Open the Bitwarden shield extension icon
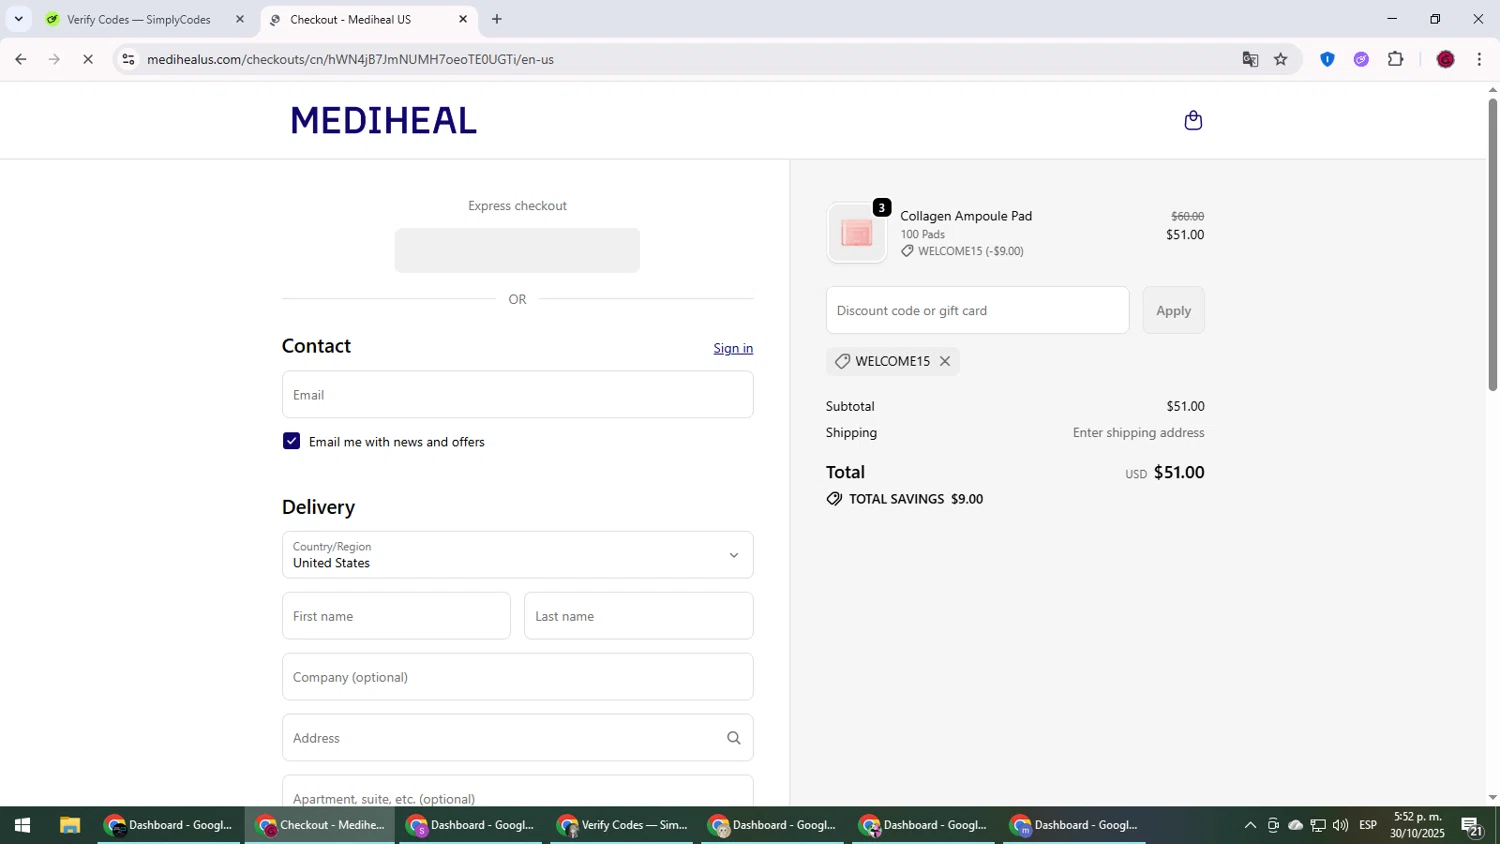 click(1327, 59)
